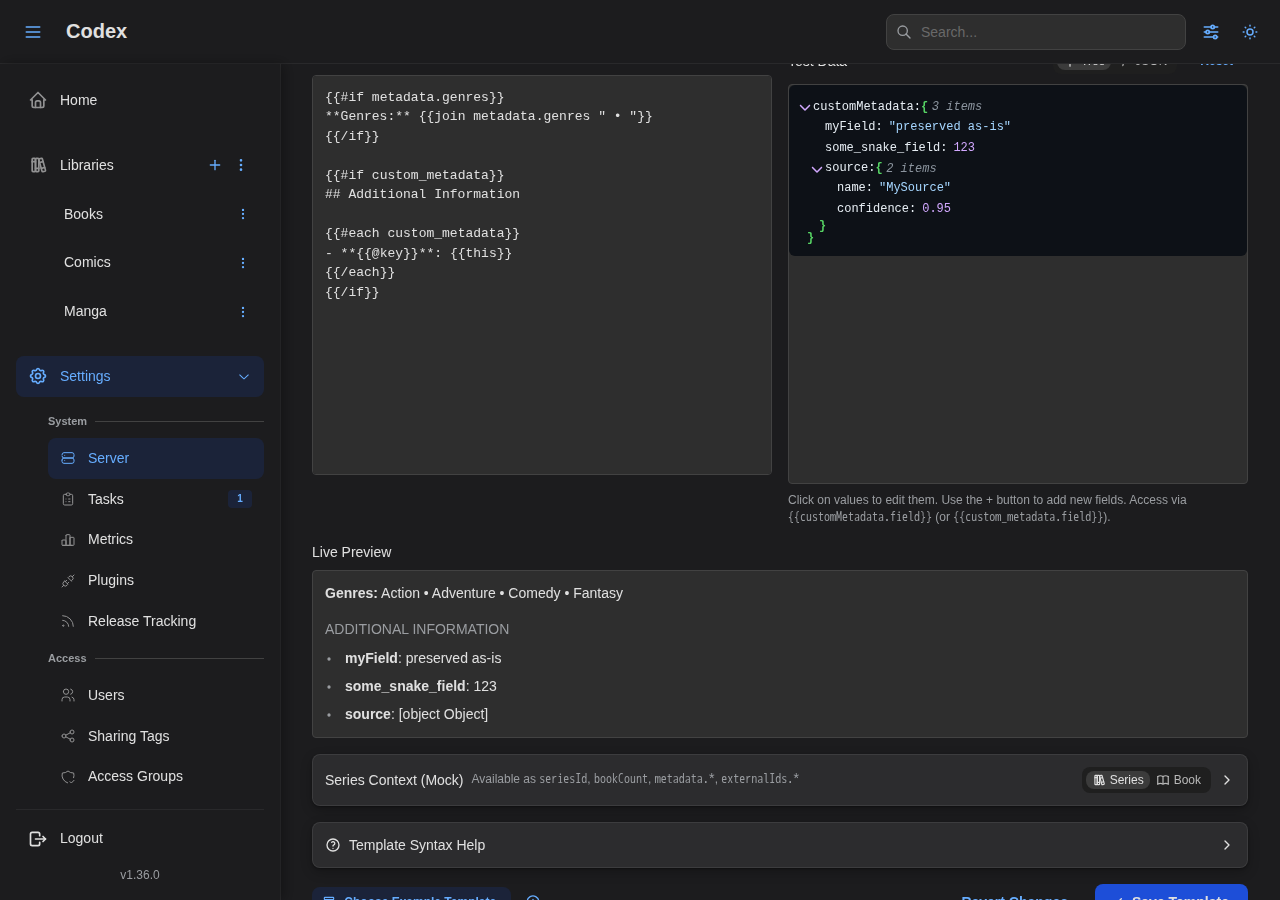Collapse the source JSON node

pos(817,169)
